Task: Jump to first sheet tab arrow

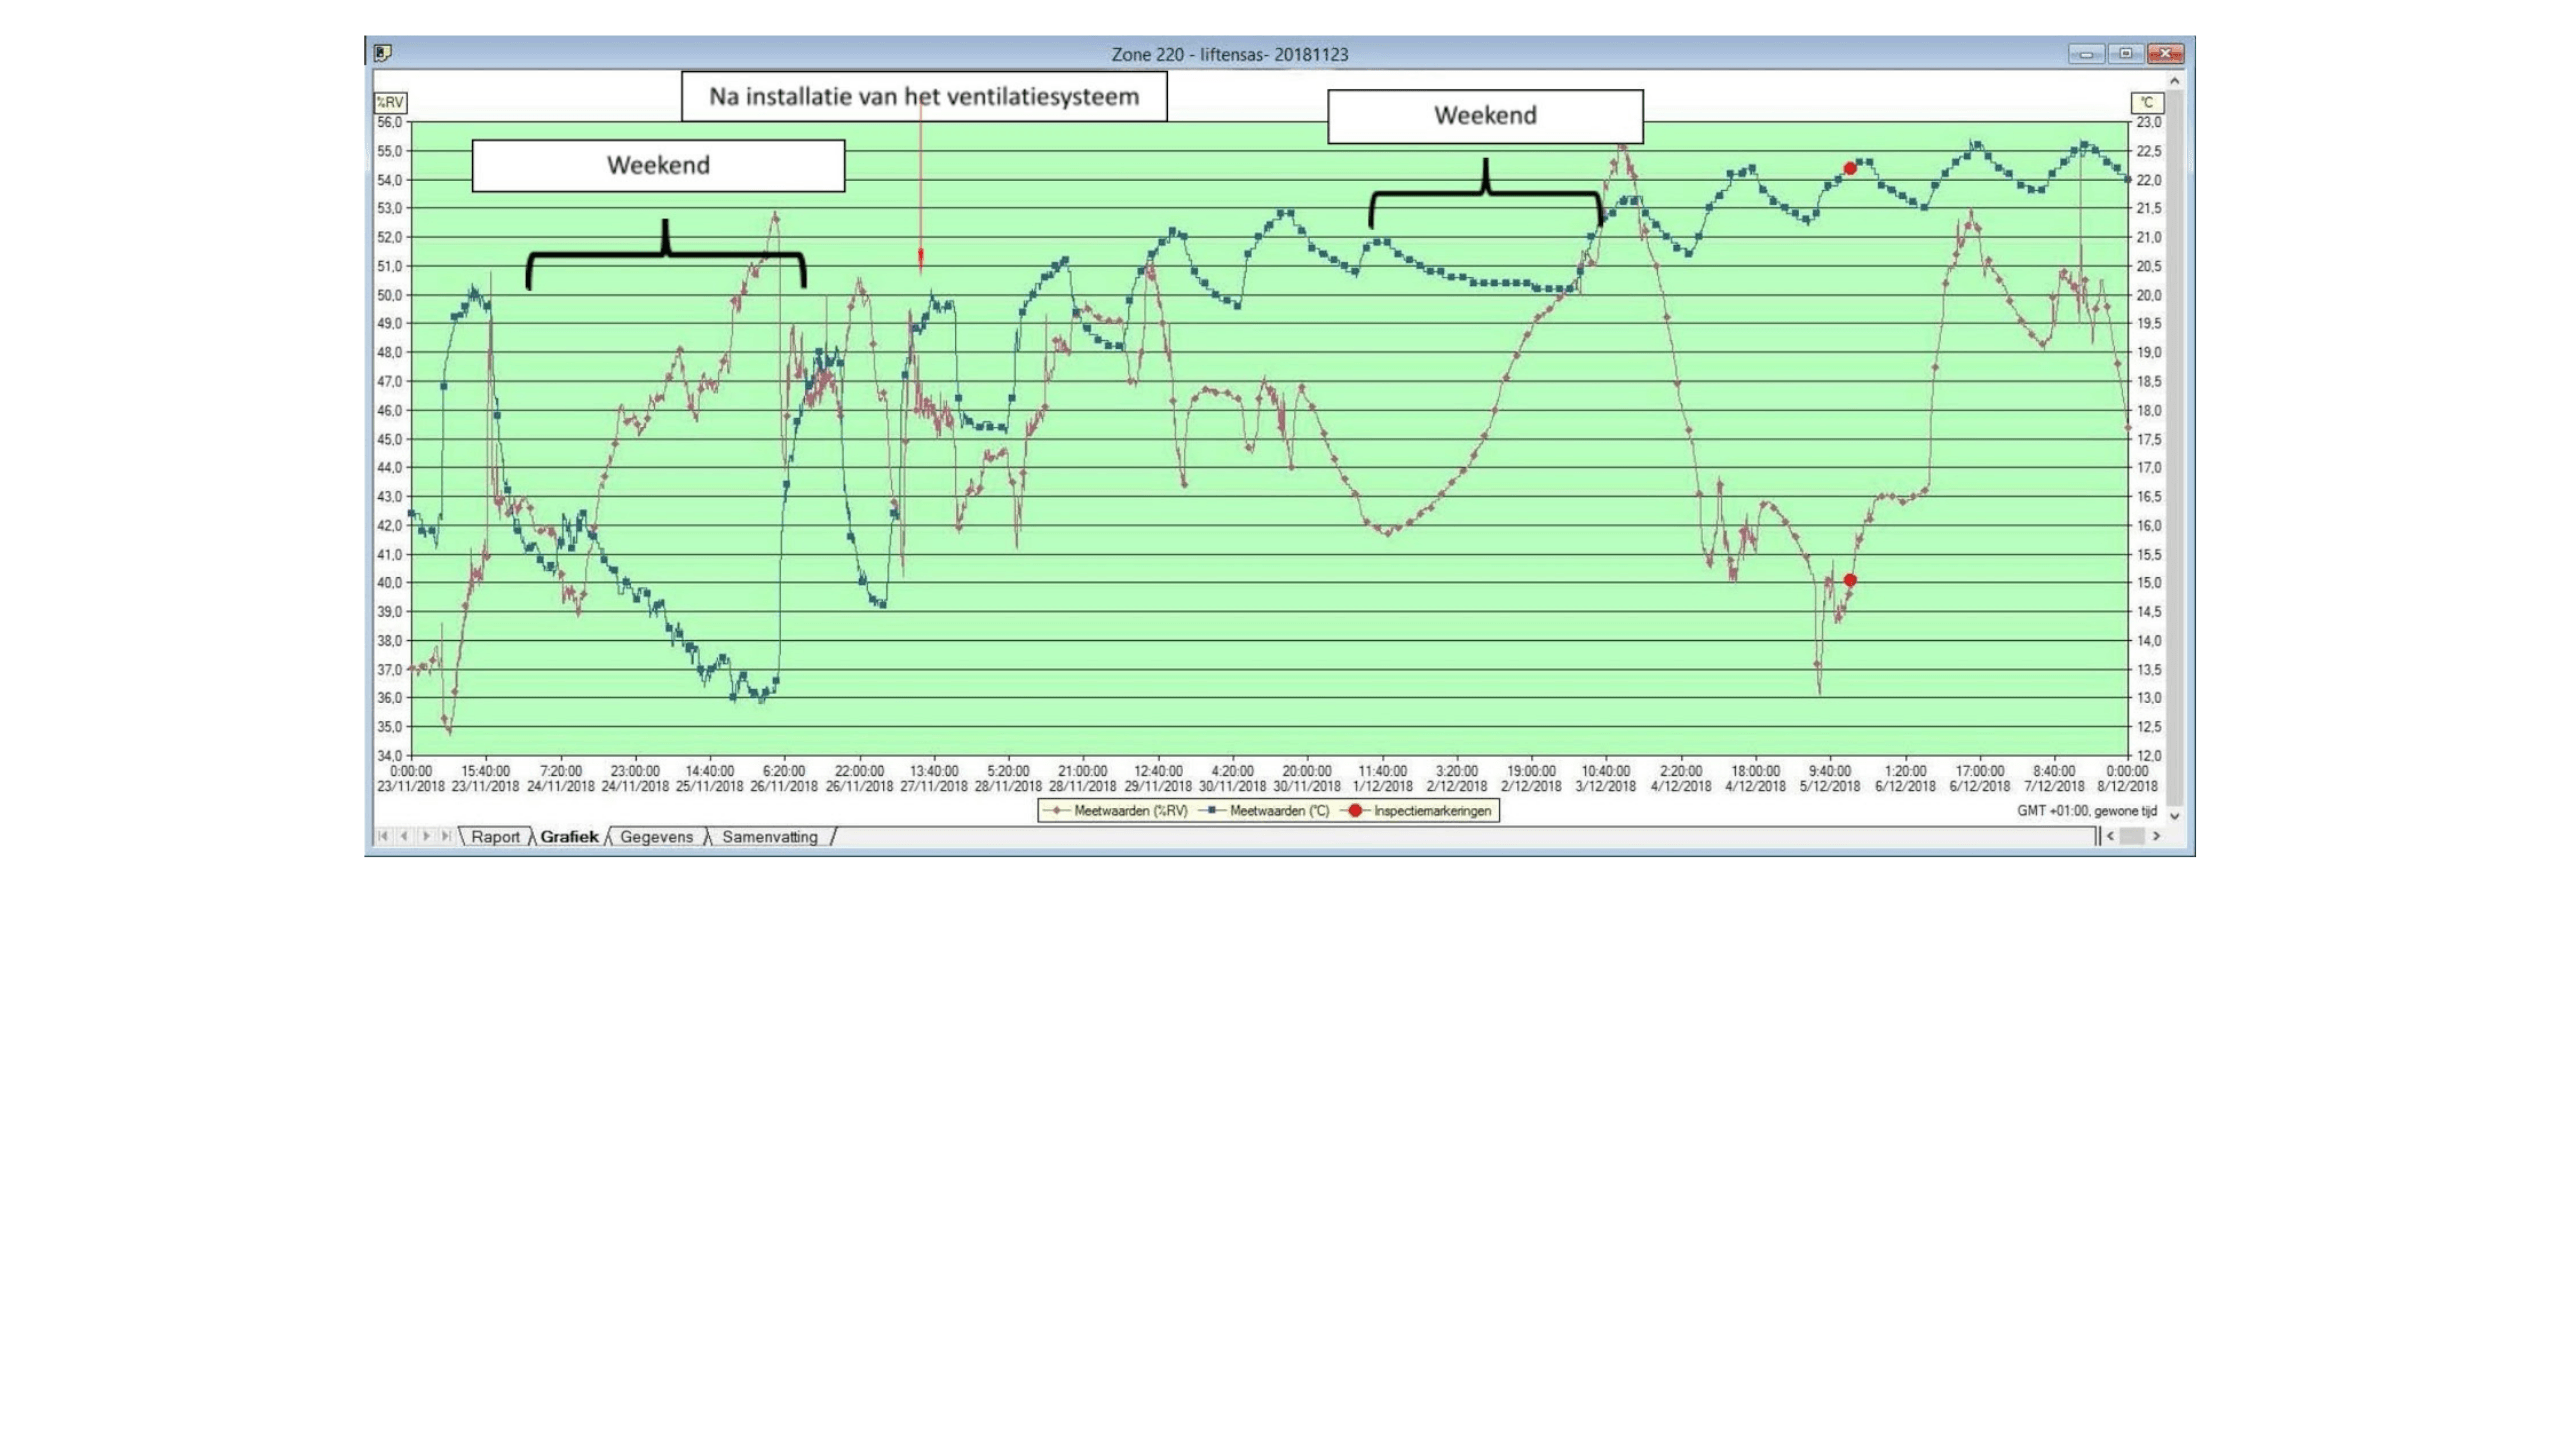Action: click(383, 836)
